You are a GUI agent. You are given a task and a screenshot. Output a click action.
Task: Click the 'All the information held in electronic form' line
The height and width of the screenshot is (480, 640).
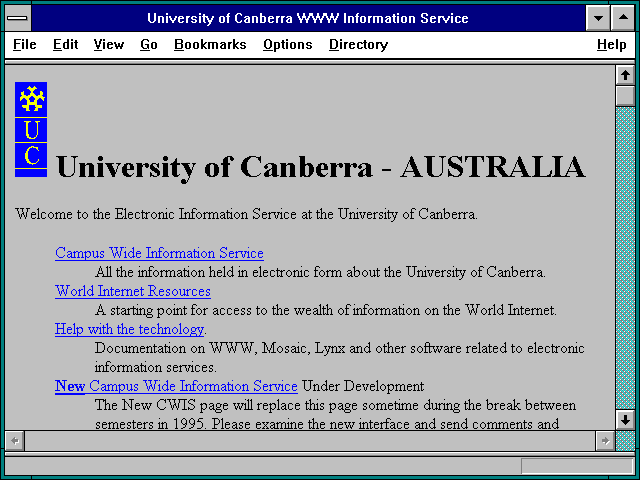click(x=320, y=272)
